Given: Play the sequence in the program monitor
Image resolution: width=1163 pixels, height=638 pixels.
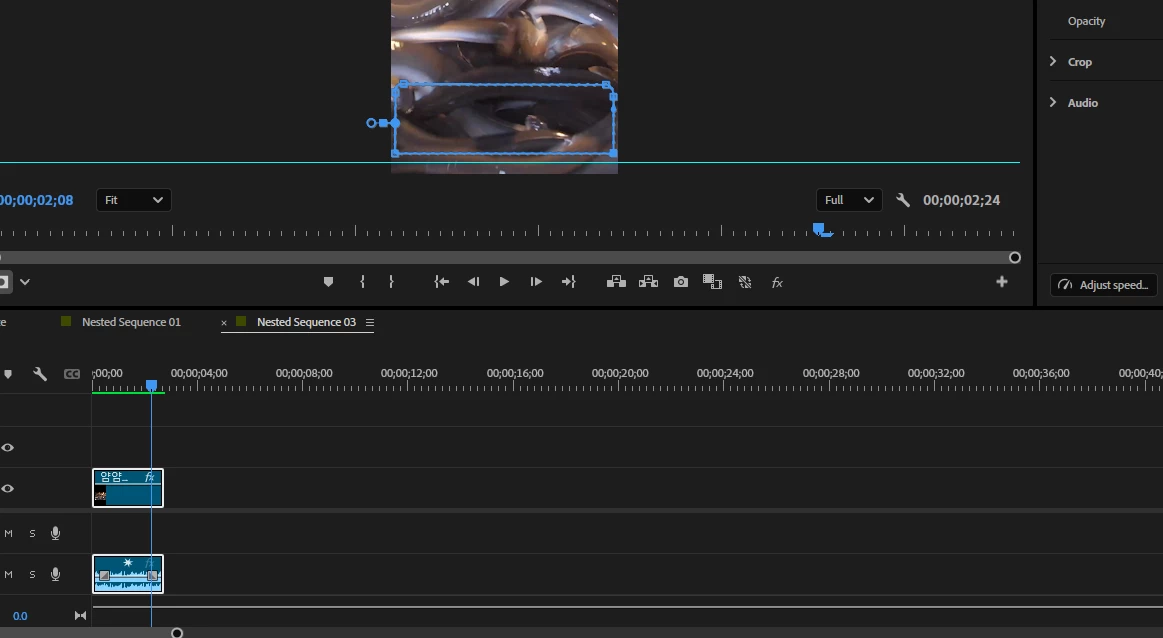Looking at the screenshot, I should tap(504, 282).
